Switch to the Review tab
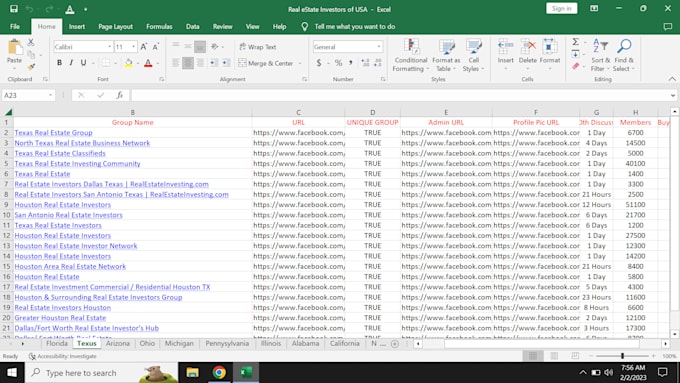This screenshot has height=383, width=680. (x=222, y=26)
